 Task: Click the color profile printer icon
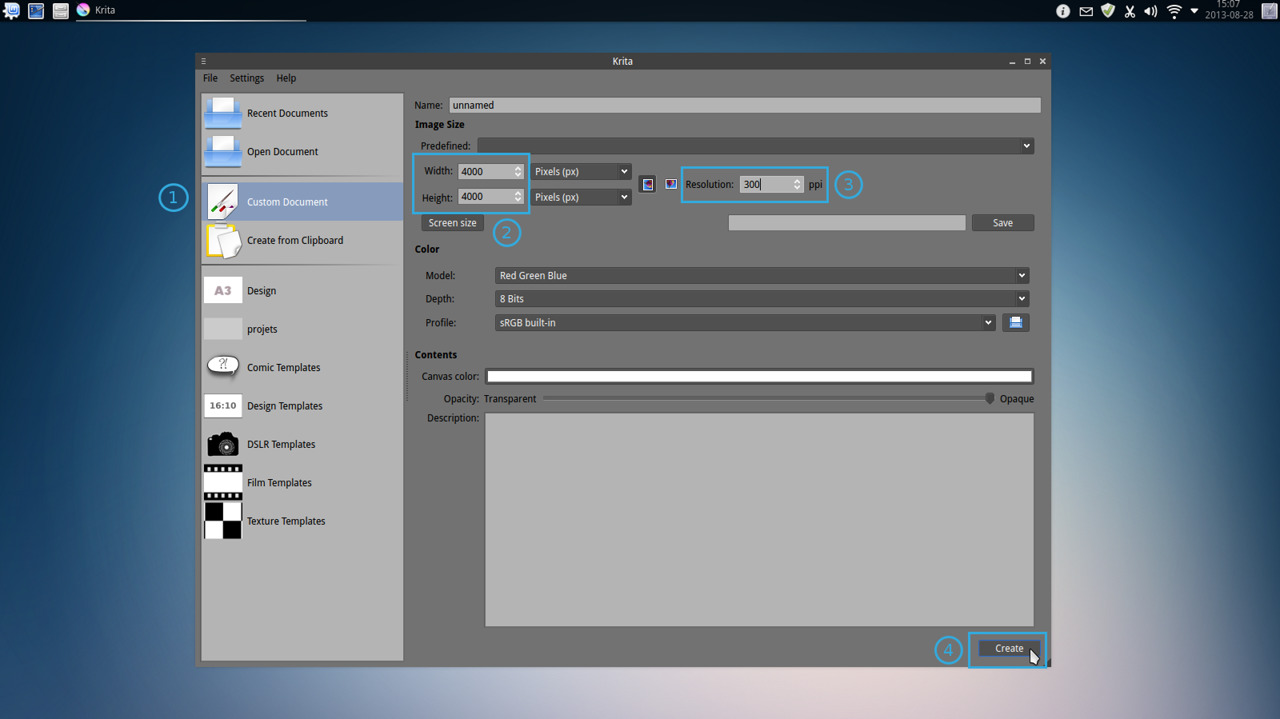pos(1016,322)
